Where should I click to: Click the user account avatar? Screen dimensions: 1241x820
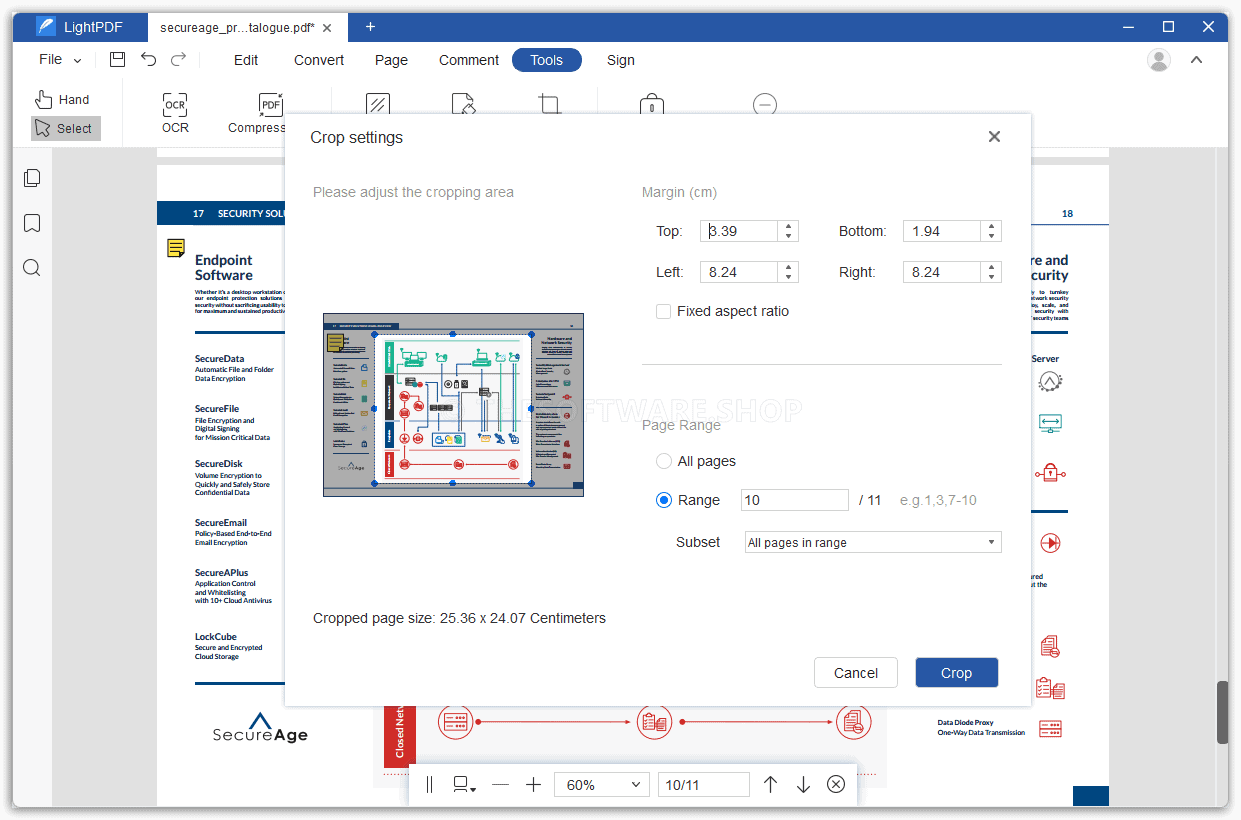pos(1159,60)
